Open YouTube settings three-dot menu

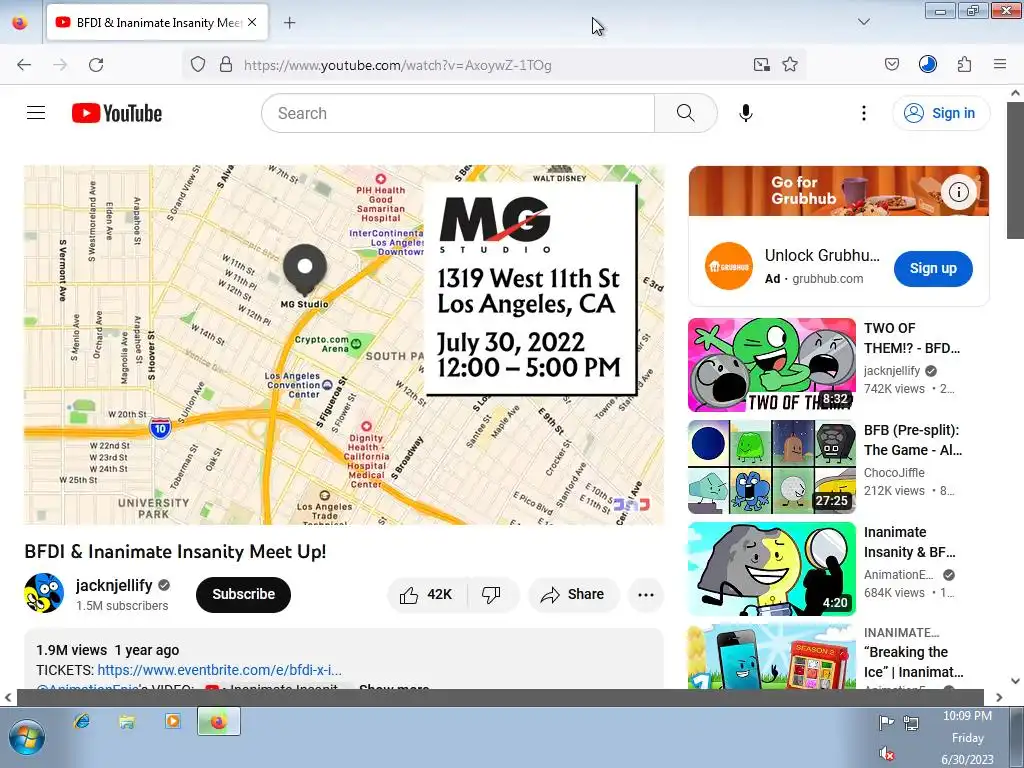pos(863,113)
